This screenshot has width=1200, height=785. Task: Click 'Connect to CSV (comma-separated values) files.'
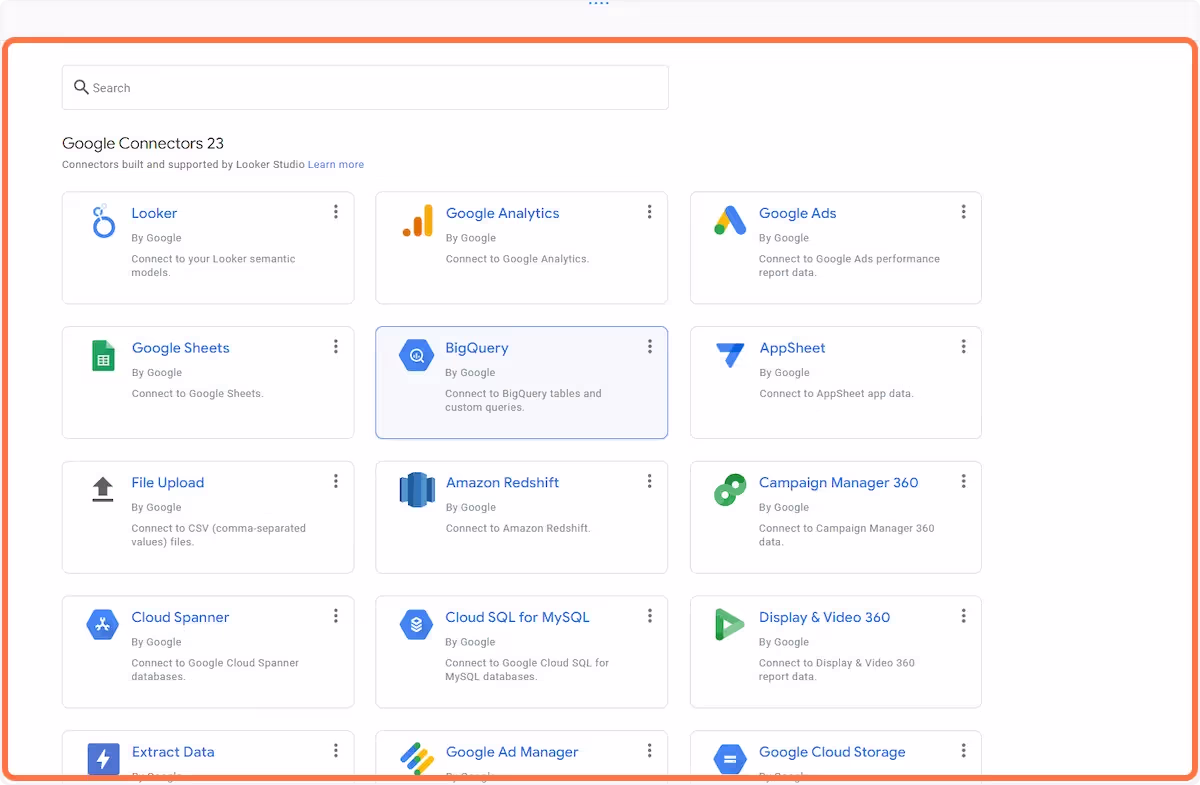tap(218, 535)
